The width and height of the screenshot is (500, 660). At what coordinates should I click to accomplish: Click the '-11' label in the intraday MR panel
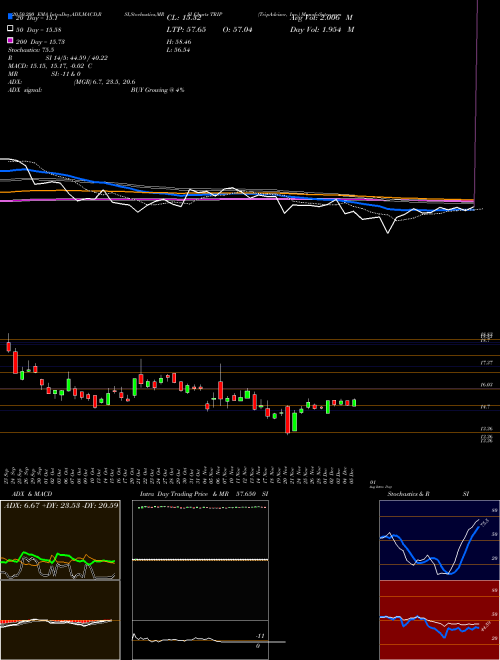[x=260, y=636]
